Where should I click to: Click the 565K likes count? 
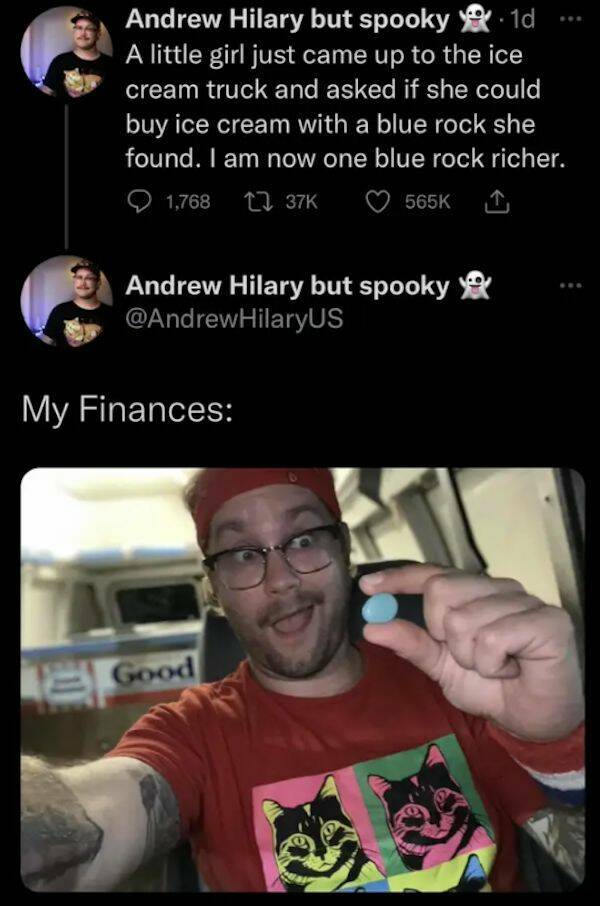coord(427,202)
